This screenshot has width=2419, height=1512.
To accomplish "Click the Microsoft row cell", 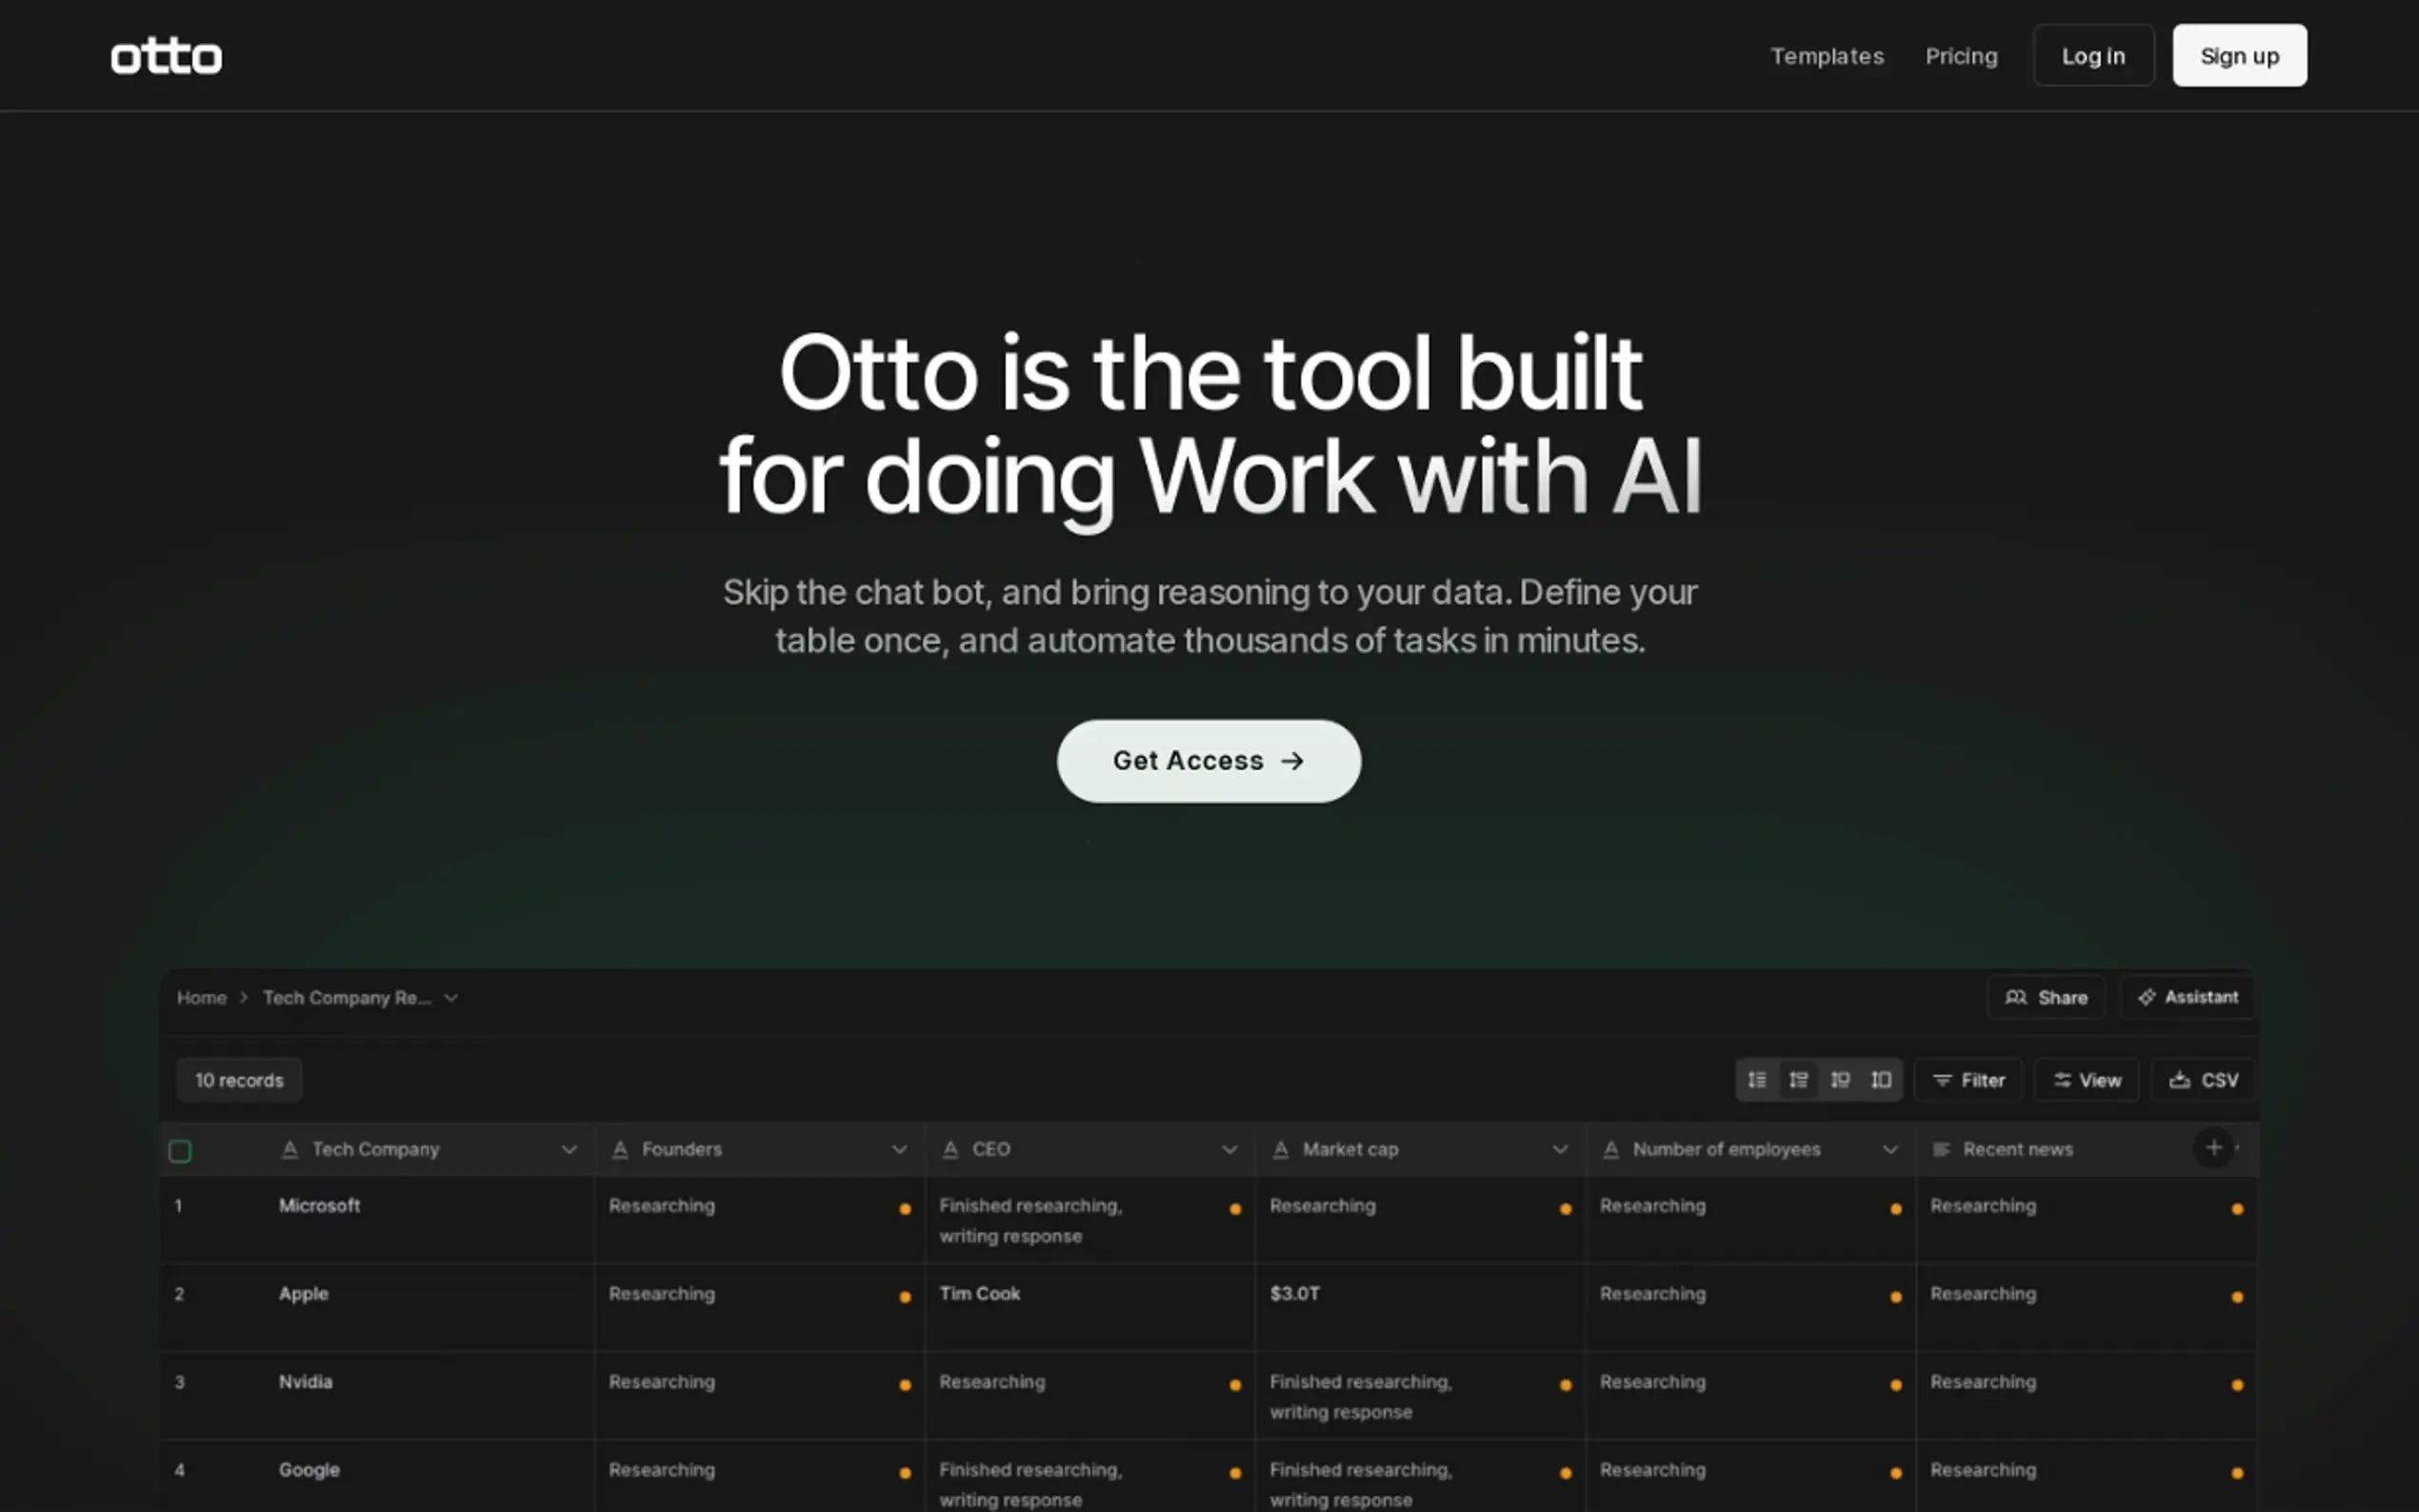I will (319, 1206).
